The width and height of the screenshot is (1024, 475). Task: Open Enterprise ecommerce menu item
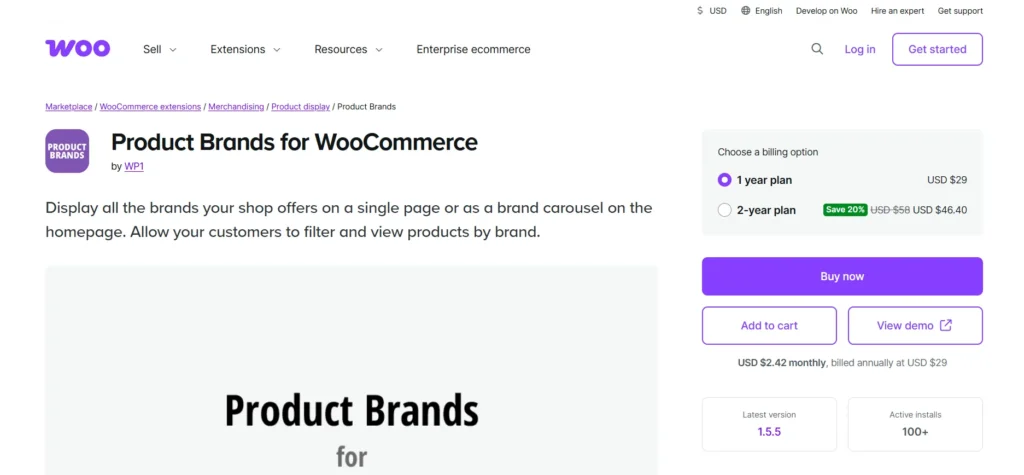(473, 49)
